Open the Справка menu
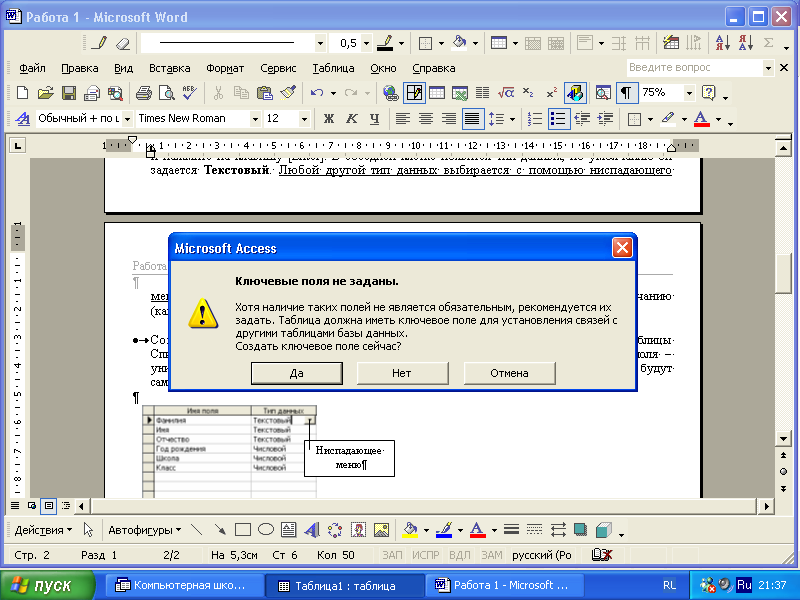 [434, 68]
